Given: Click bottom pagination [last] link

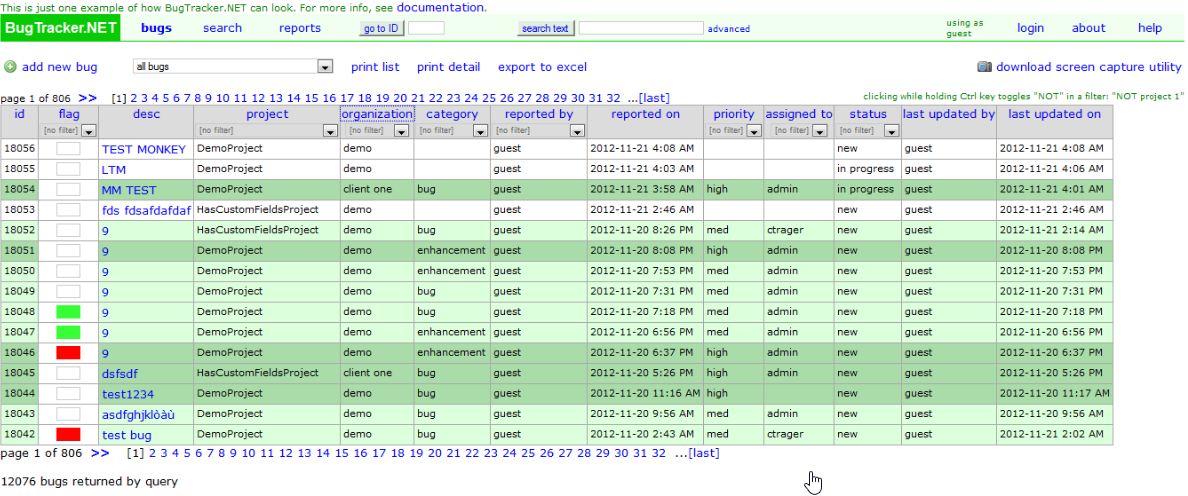Looking at the screenshot, I should click(704, 454).
